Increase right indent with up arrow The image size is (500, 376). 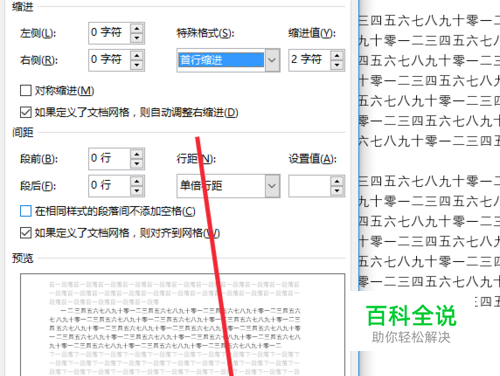[x=137, y=55]
